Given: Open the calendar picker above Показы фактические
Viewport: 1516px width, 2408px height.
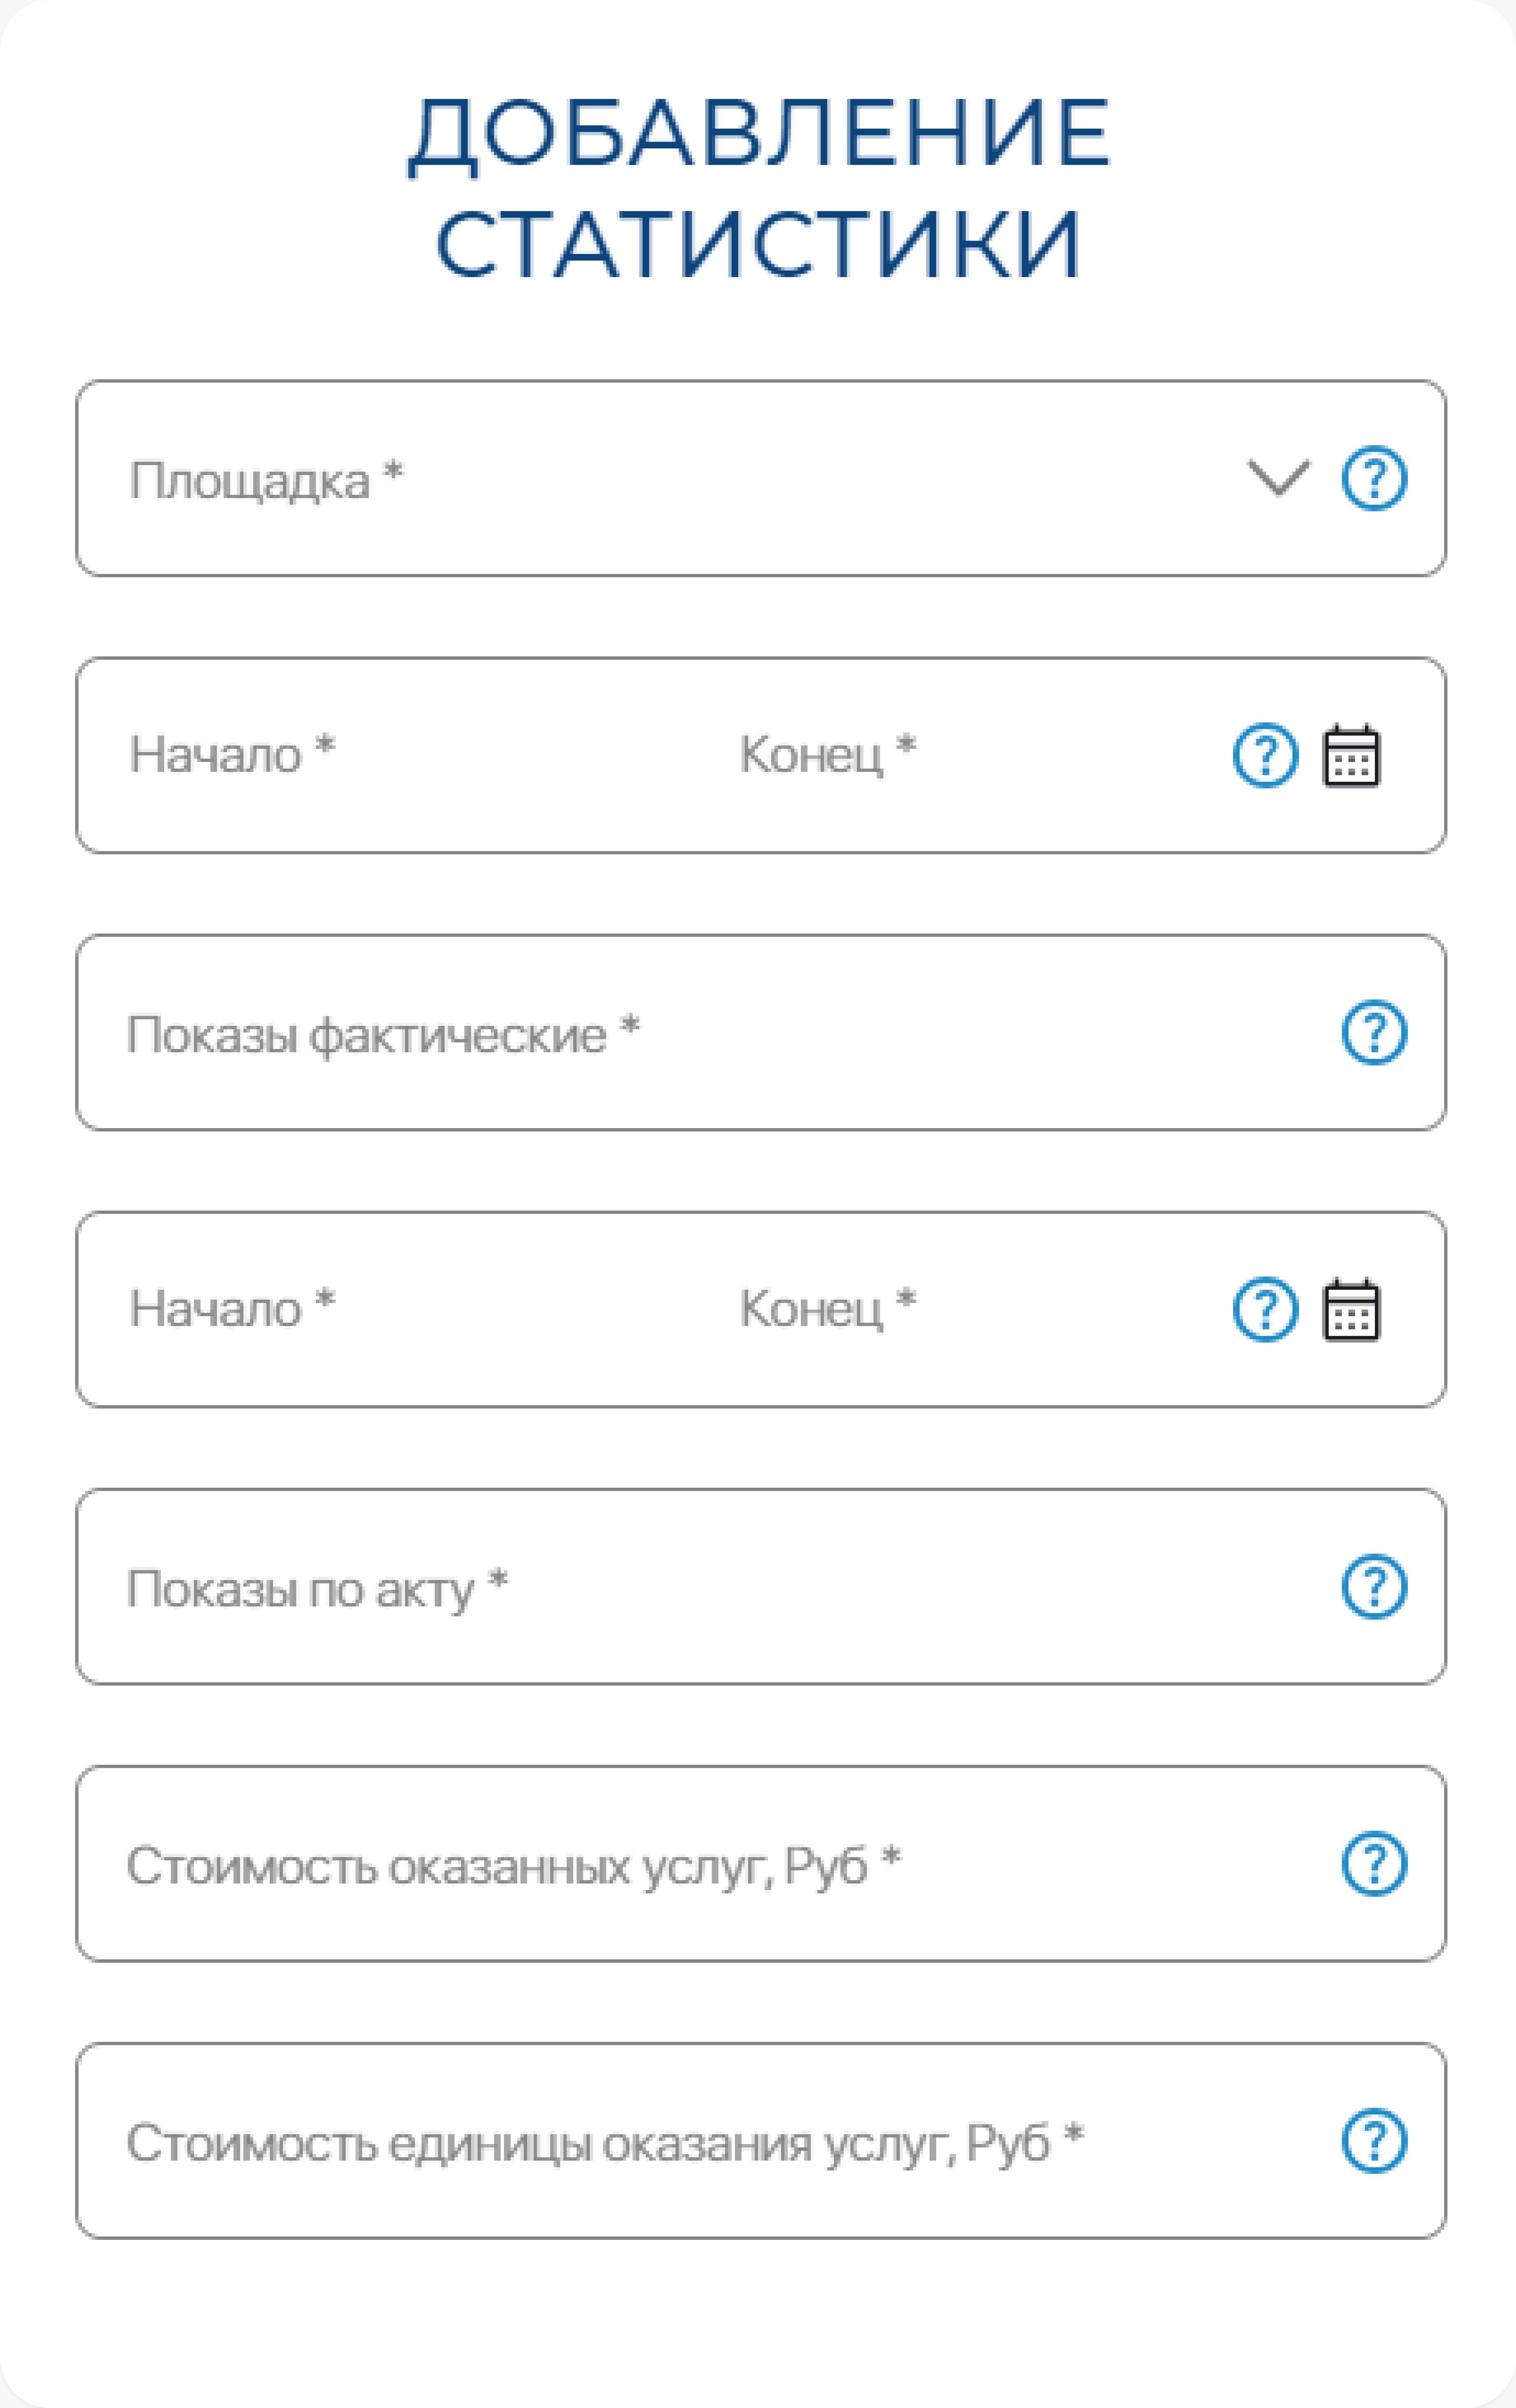Looking at the screenshot, I should (x=1351, y=755).
